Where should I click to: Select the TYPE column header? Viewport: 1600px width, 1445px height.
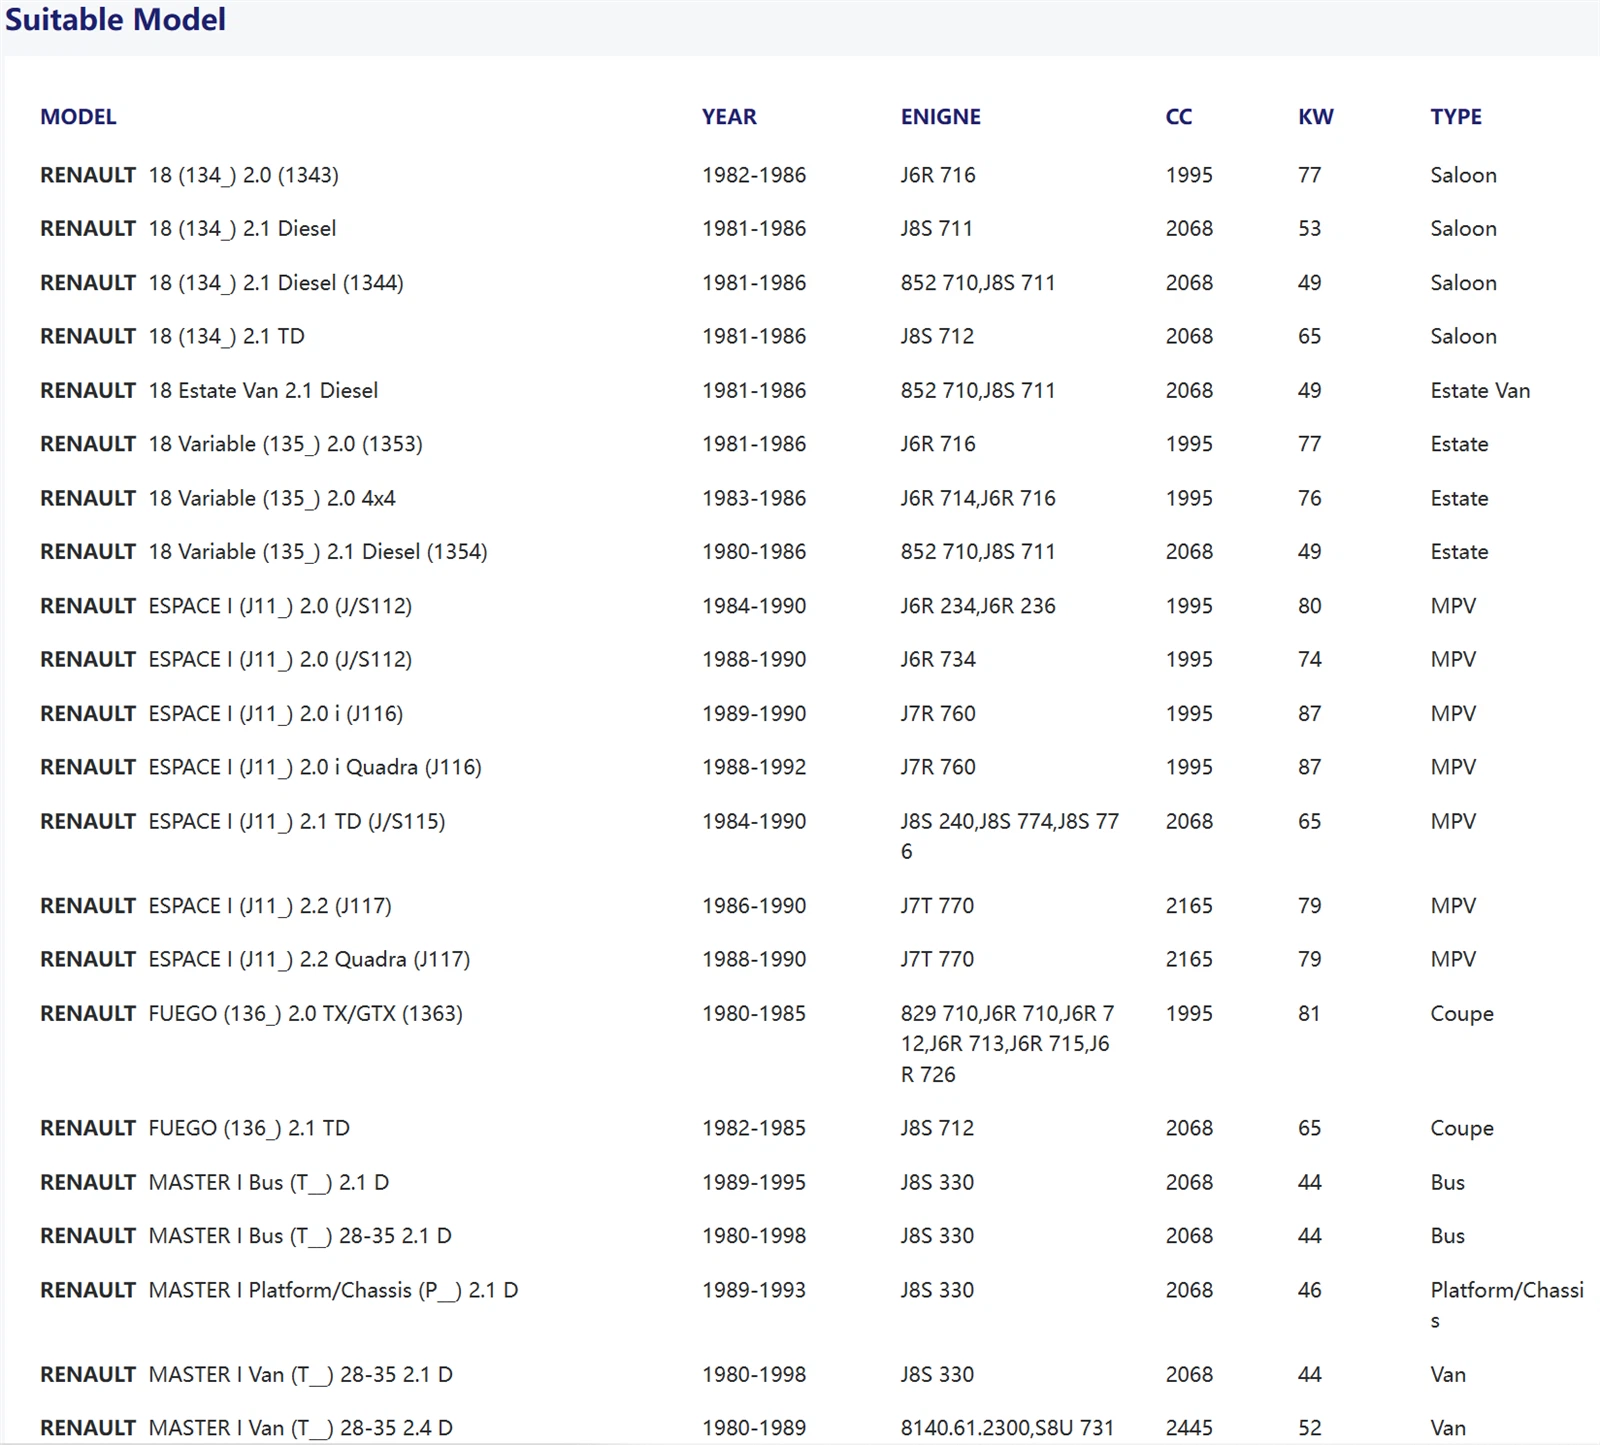(x=1456, y=117)
